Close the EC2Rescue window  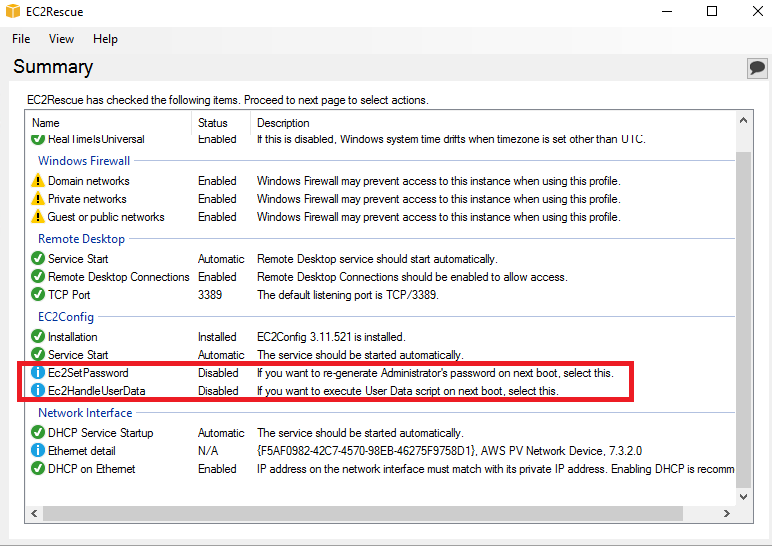click(758, 11)
